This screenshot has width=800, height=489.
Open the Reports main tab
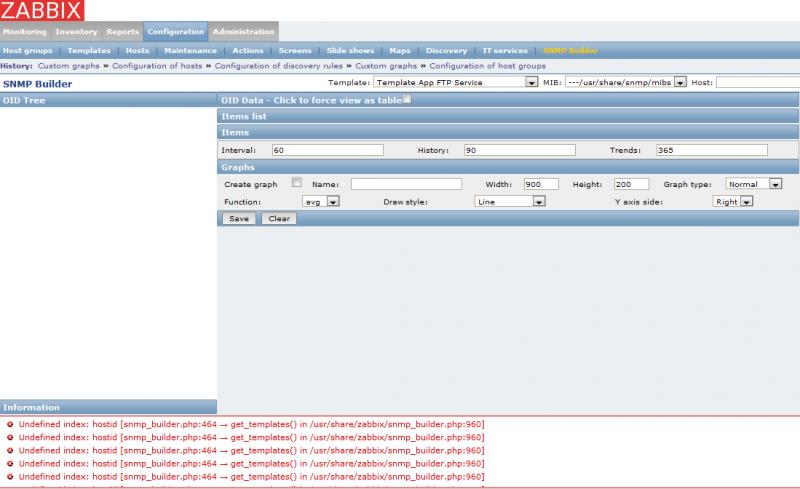pos(122,32)
